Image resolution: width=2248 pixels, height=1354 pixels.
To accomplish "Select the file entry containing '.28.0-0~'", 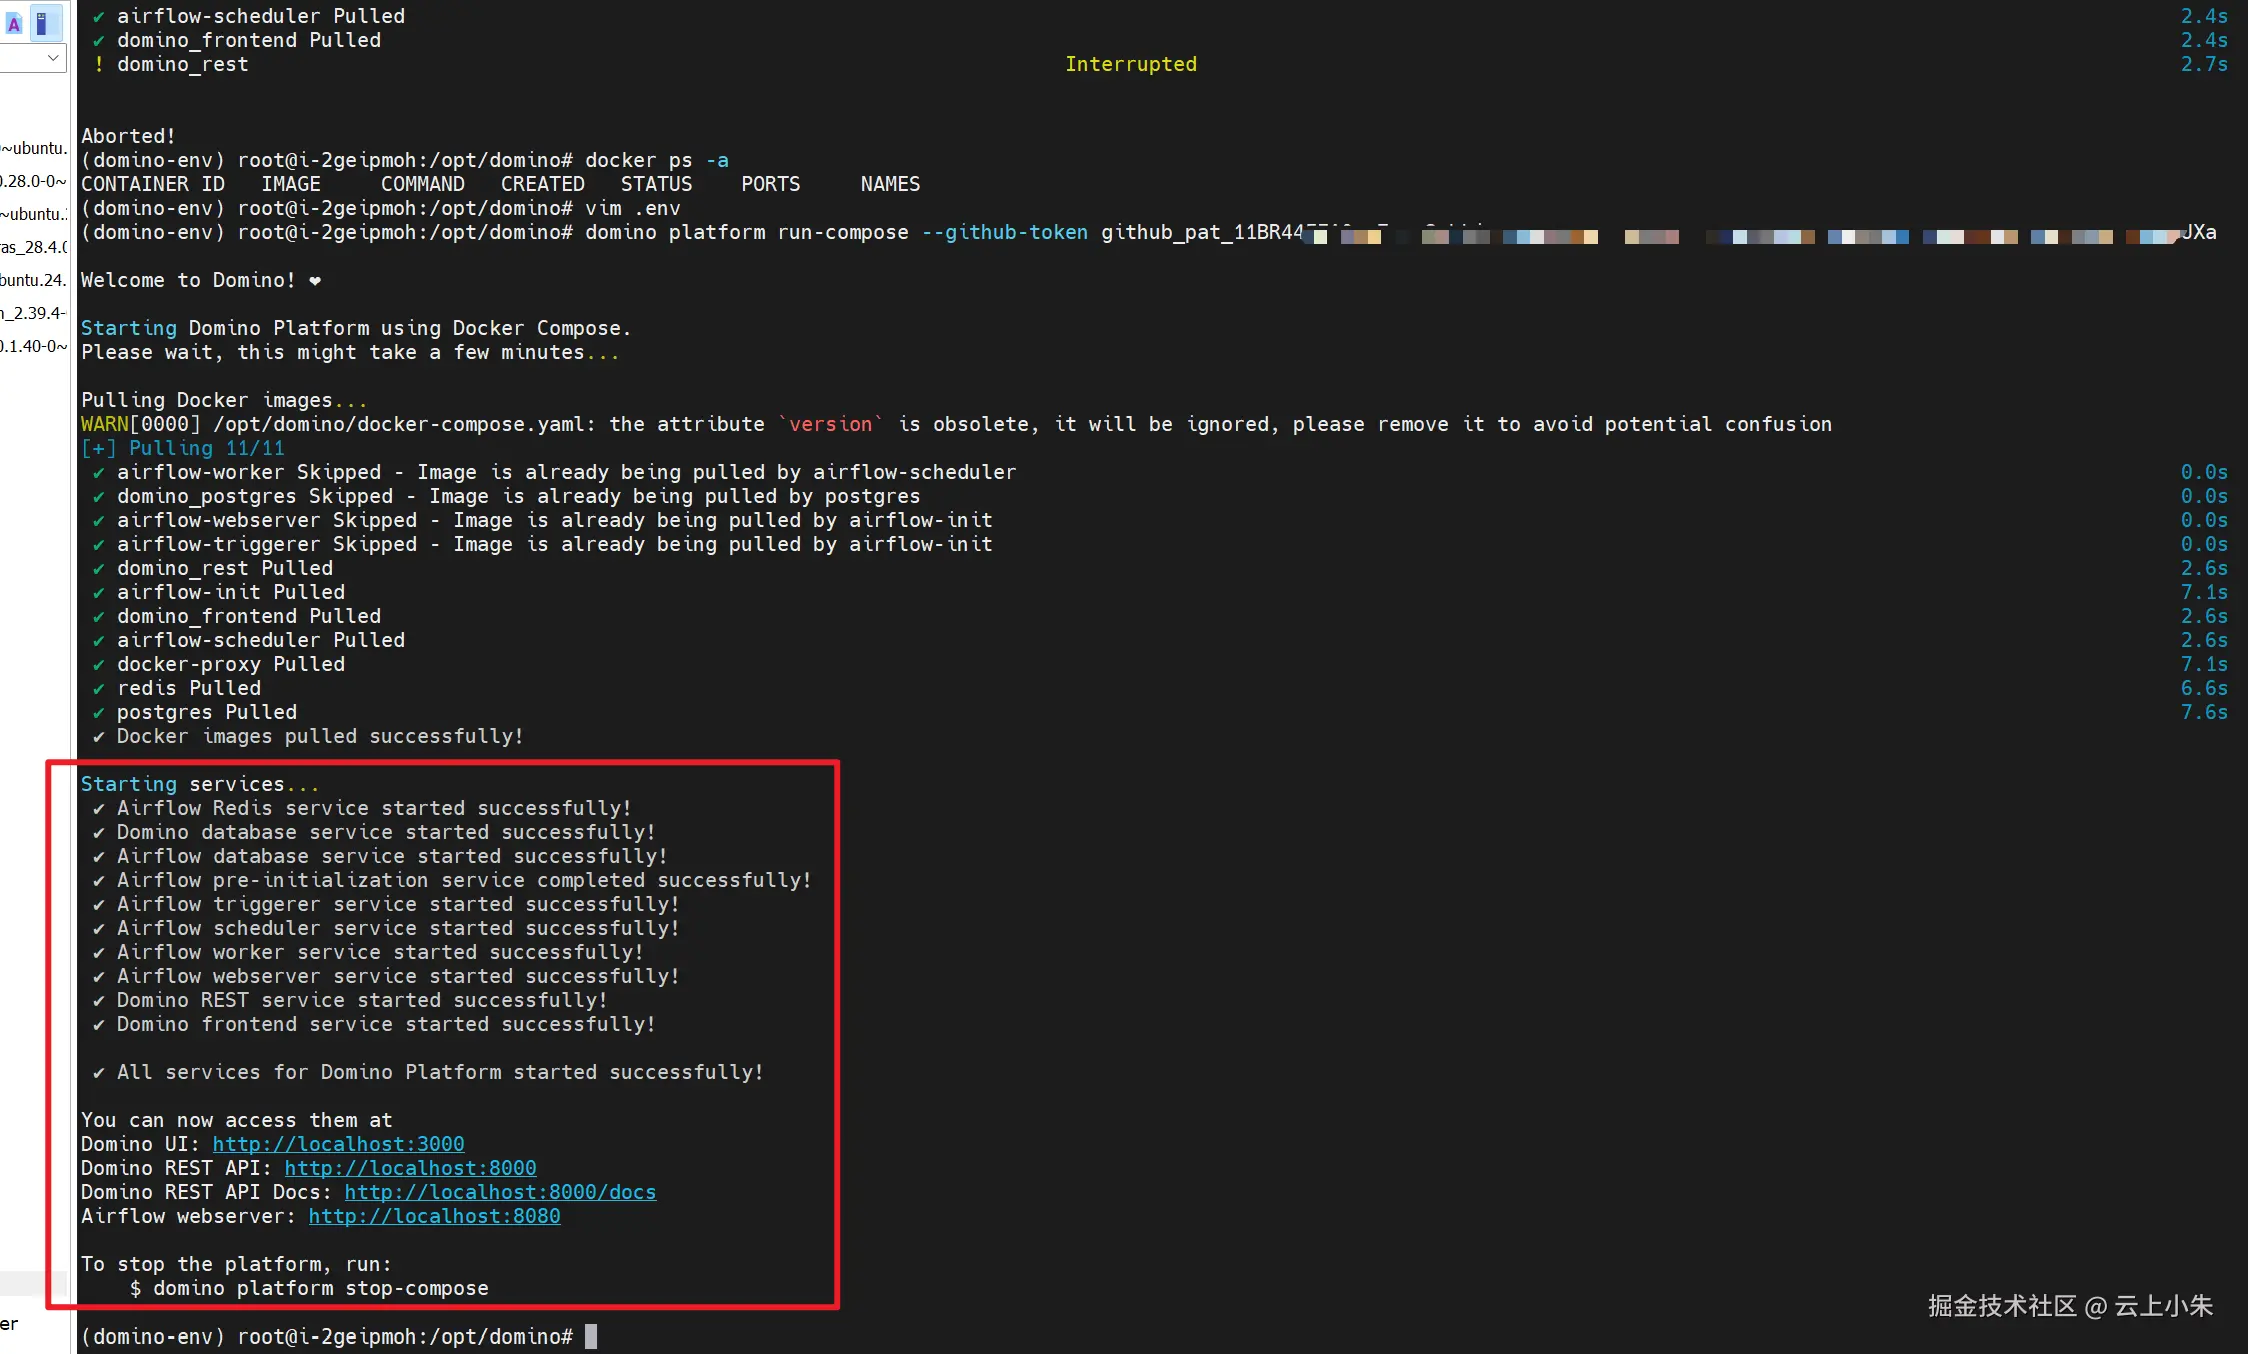I will [34, 181].
